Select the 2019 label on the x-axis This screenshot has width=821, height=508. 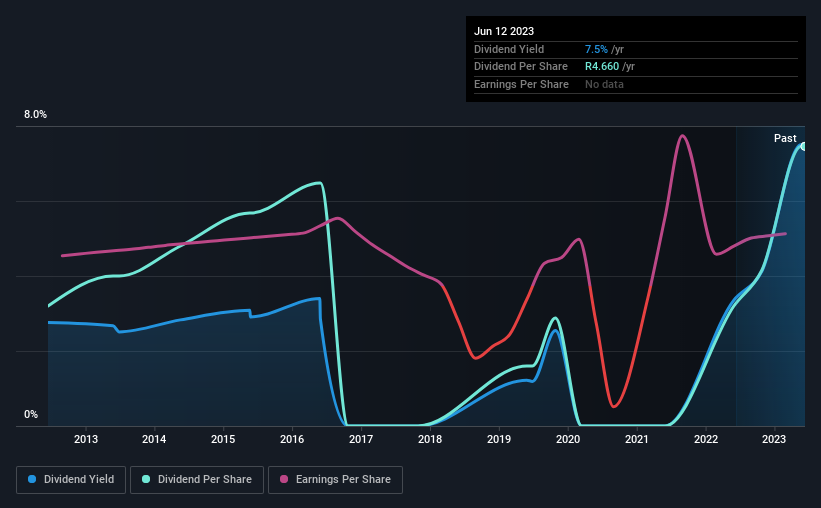499,439
